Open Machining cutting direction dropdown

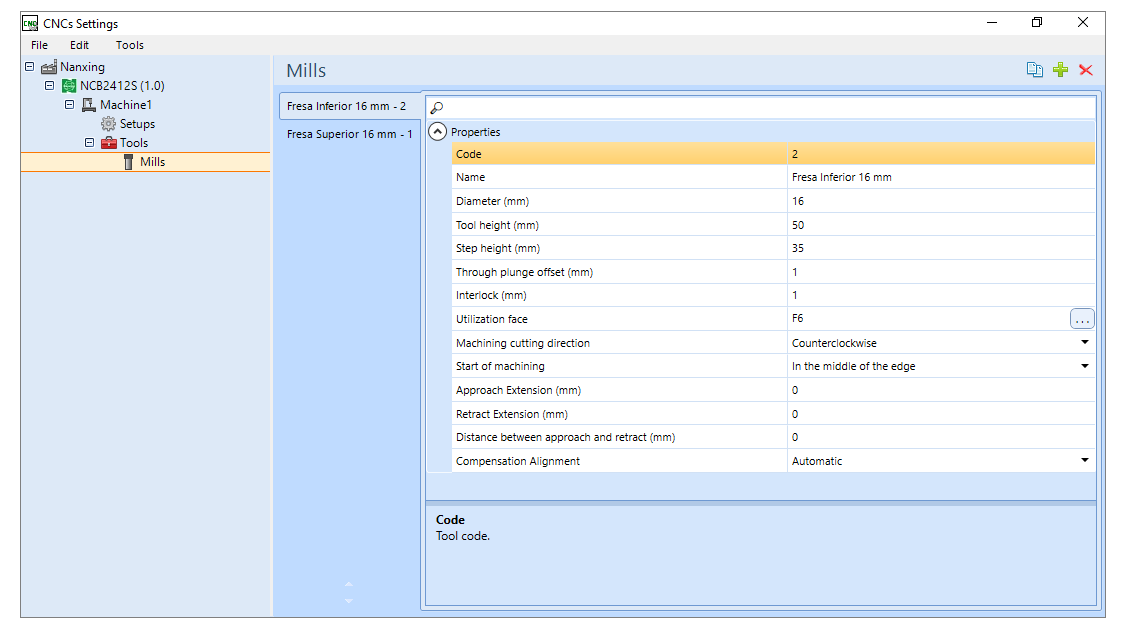coord(1085,342)
